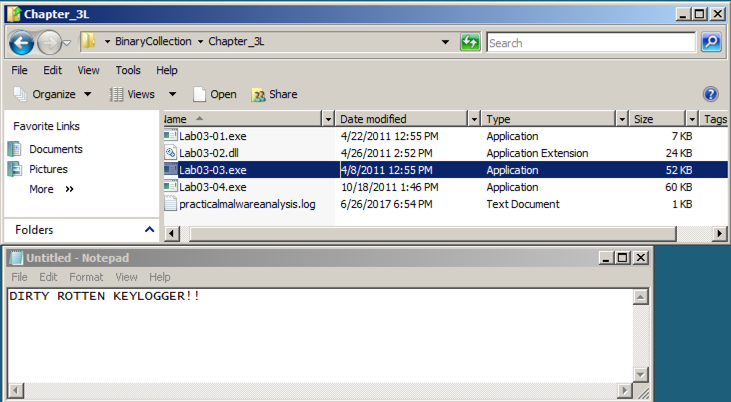Click the practicalmalwareanalysis.log file icon
The width and height of the screenshot is (731, 402).
pyautogui.click(x=171, y=204)
